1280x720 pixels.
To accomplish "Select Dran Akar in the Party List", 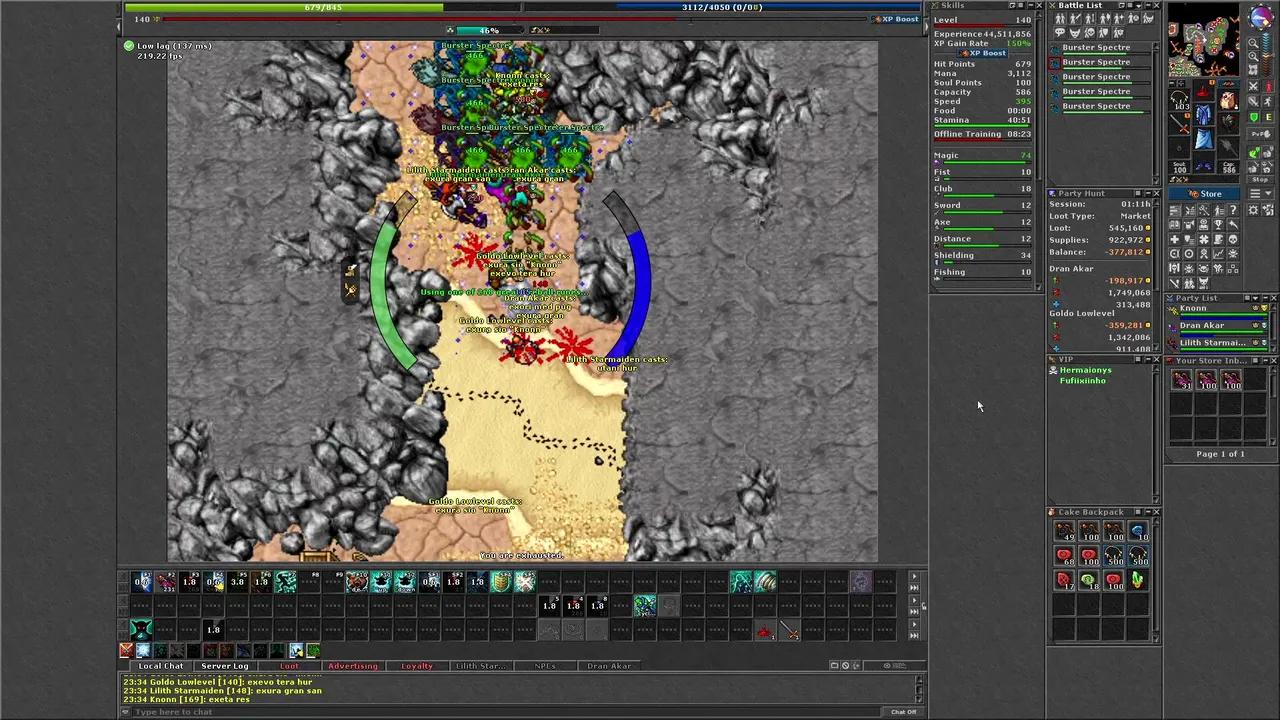I will 1219,326.
